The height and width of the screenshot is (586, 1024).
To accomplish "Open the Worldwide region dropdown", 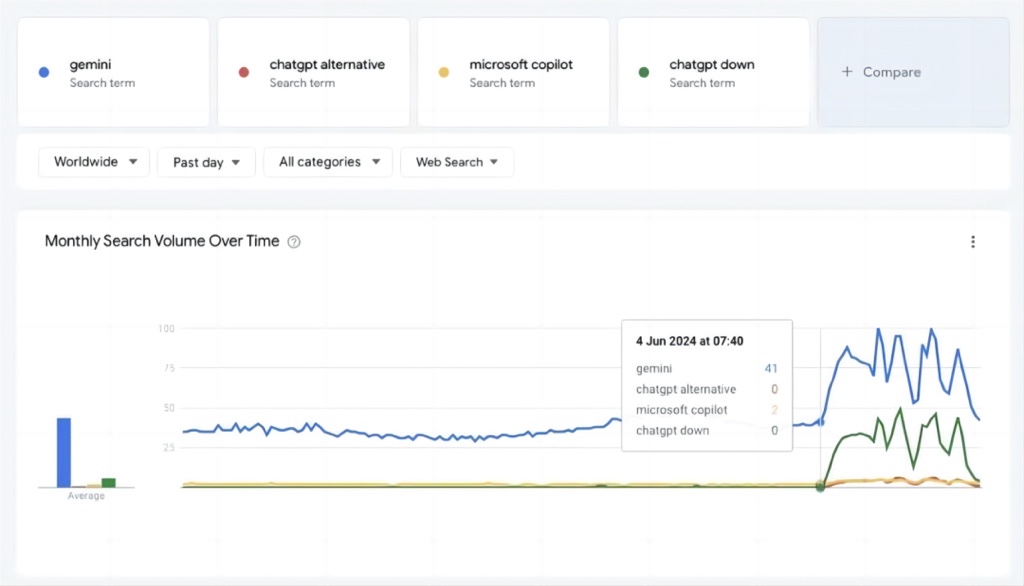I will (94, 162).
